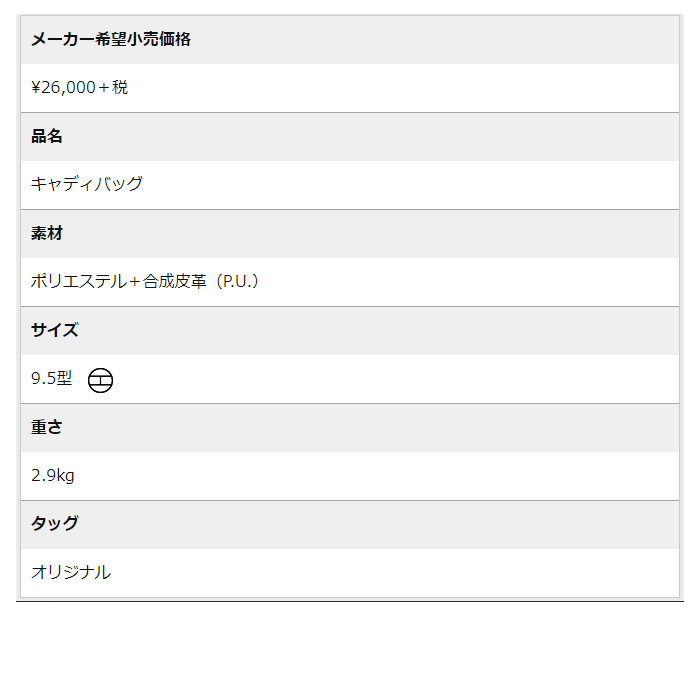Click the オリジナル tag value
This screenshot has height=700, width=700.
point(71,572)
